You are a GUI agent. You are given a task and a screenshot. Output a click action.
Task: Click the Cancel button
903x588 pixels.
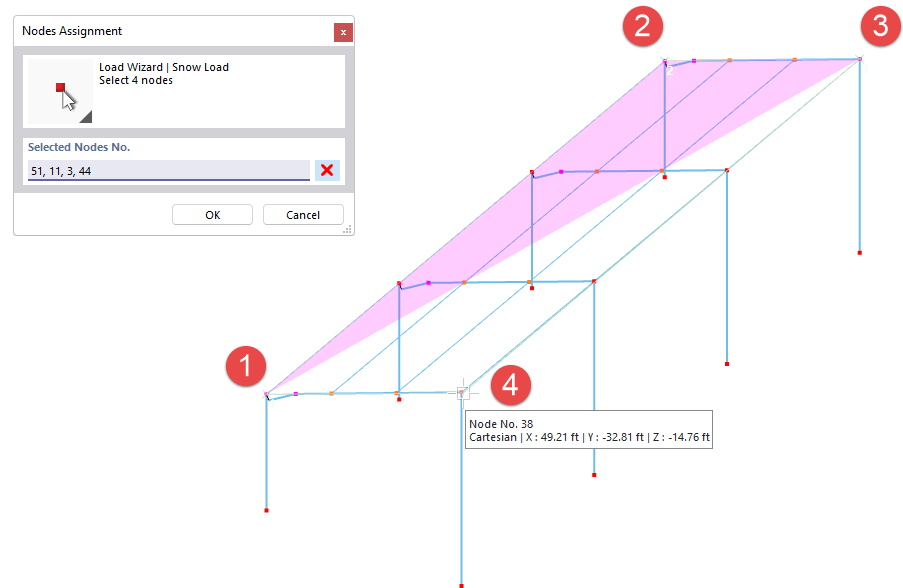(x=303, y=215)
